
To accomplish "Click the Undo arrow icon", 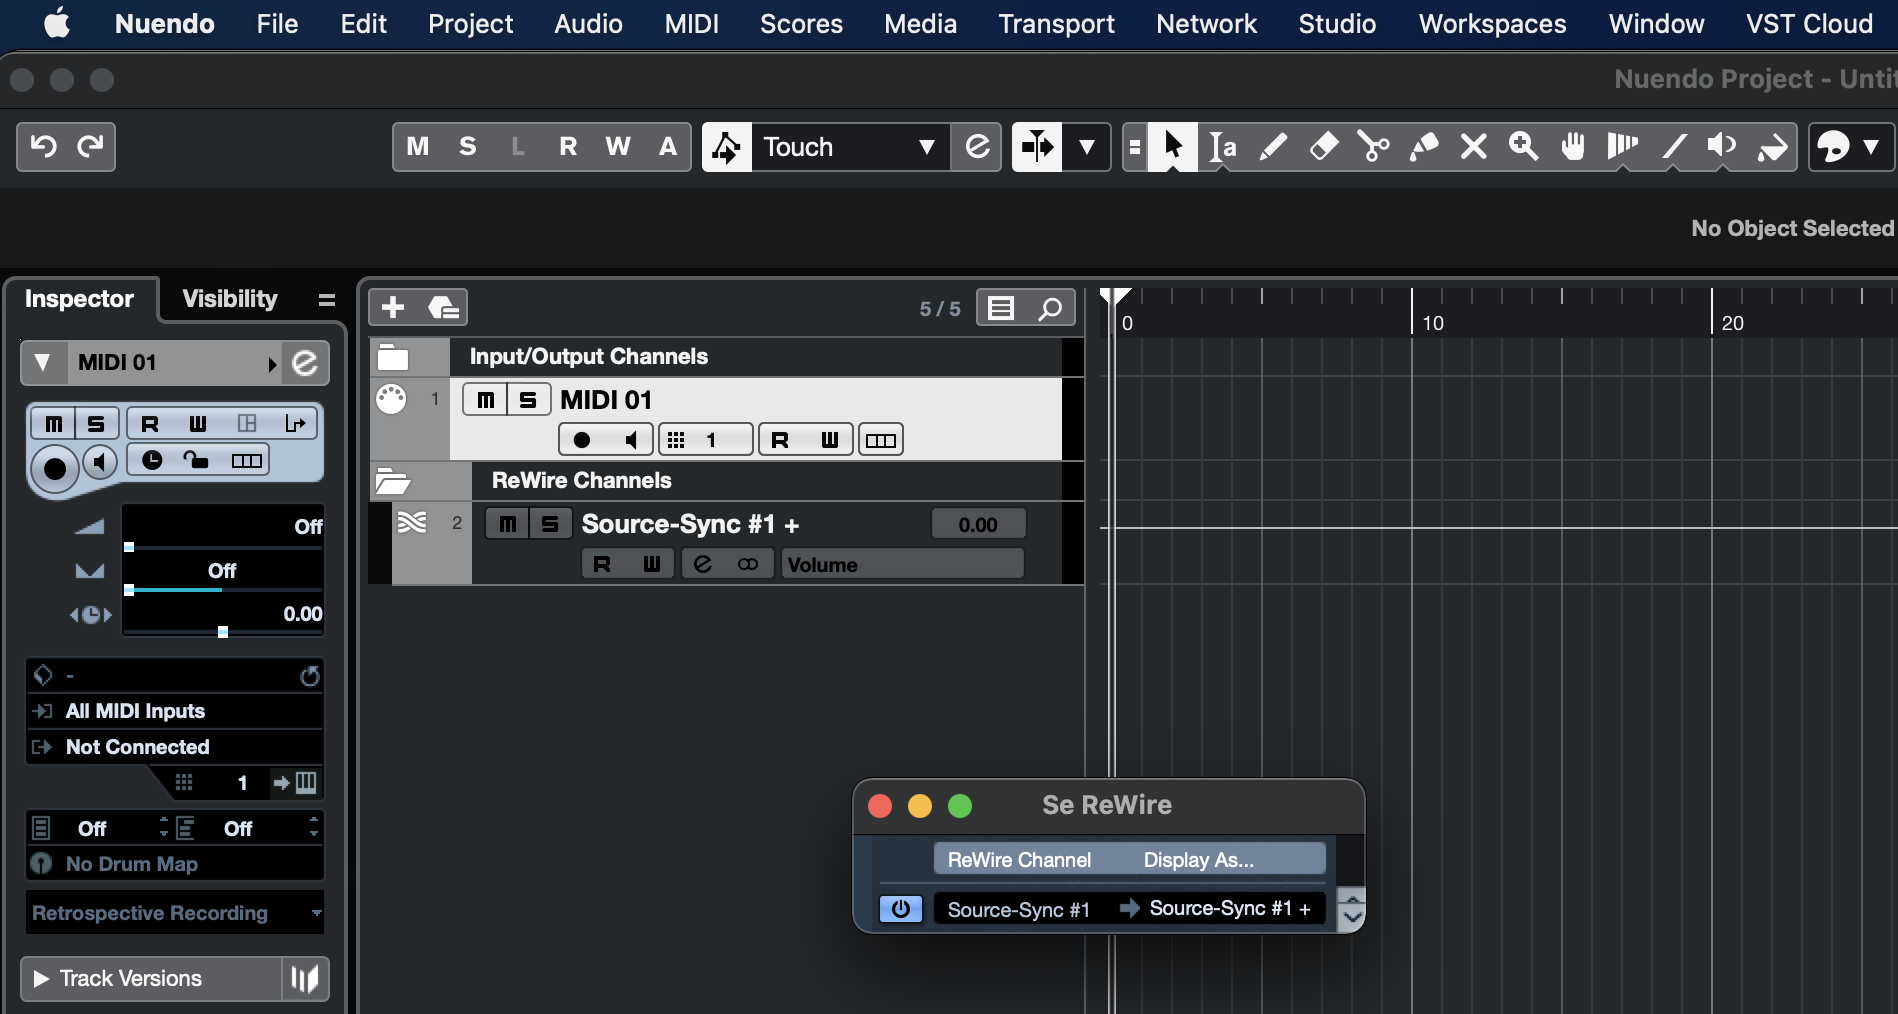I will point(43,147).
